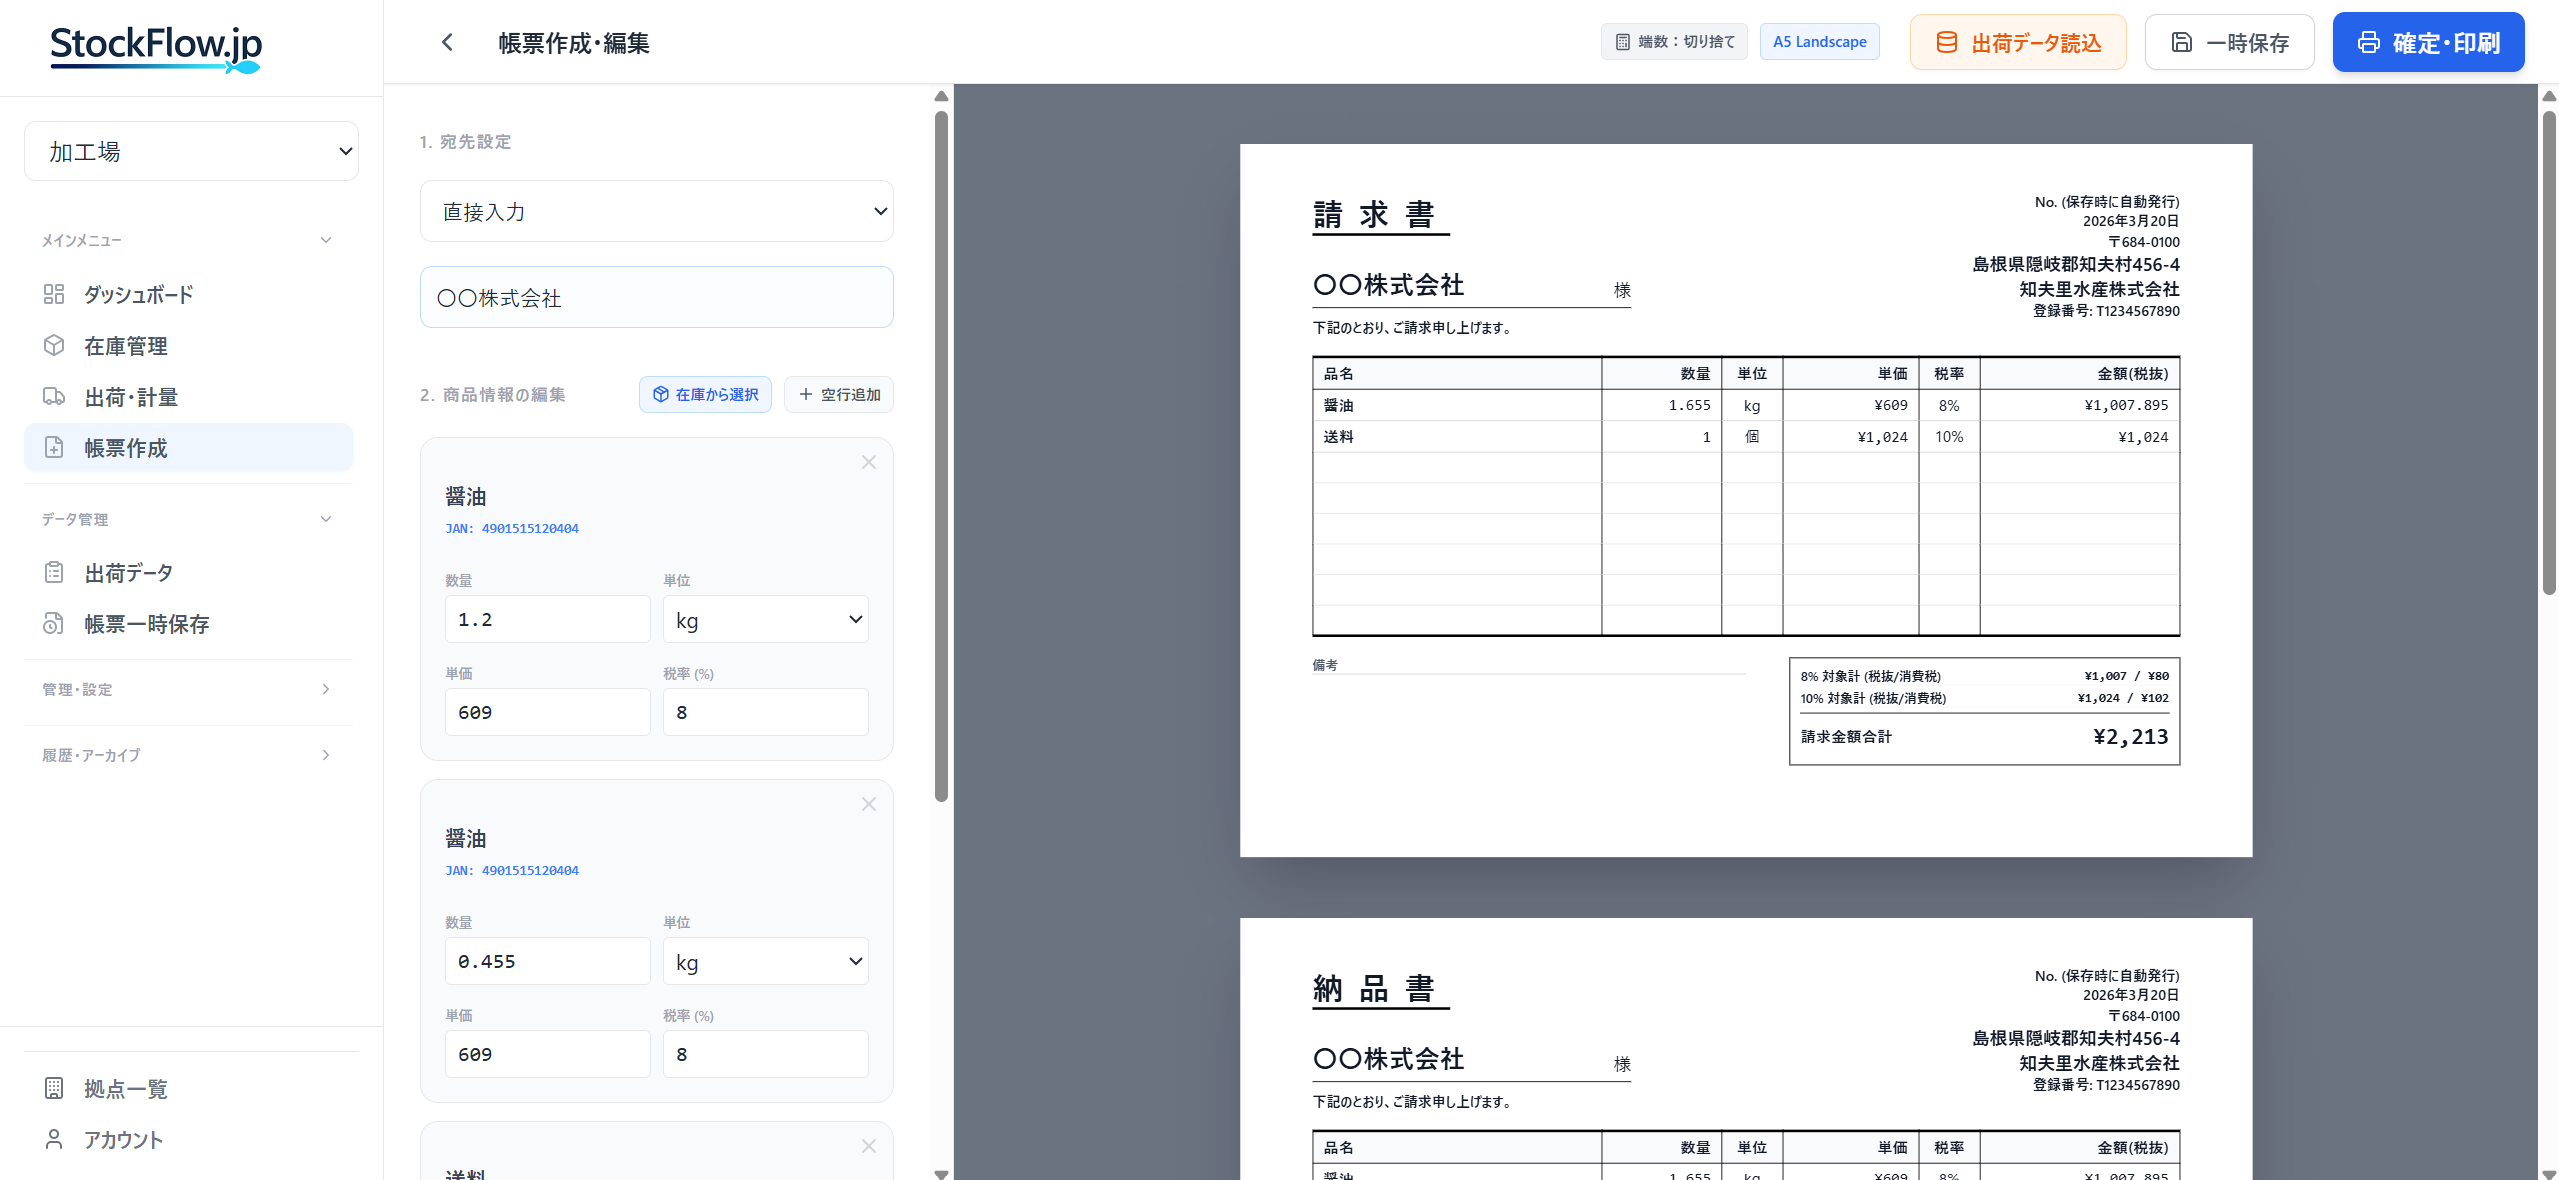
Task: Open the 加工場 location selector
Action: tap(191, 151)
